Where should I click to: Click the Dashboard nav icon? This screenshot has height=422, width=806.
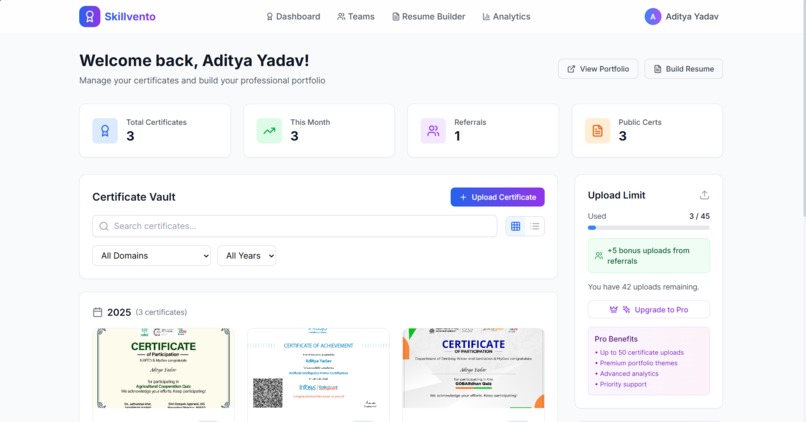coord(269,16)
